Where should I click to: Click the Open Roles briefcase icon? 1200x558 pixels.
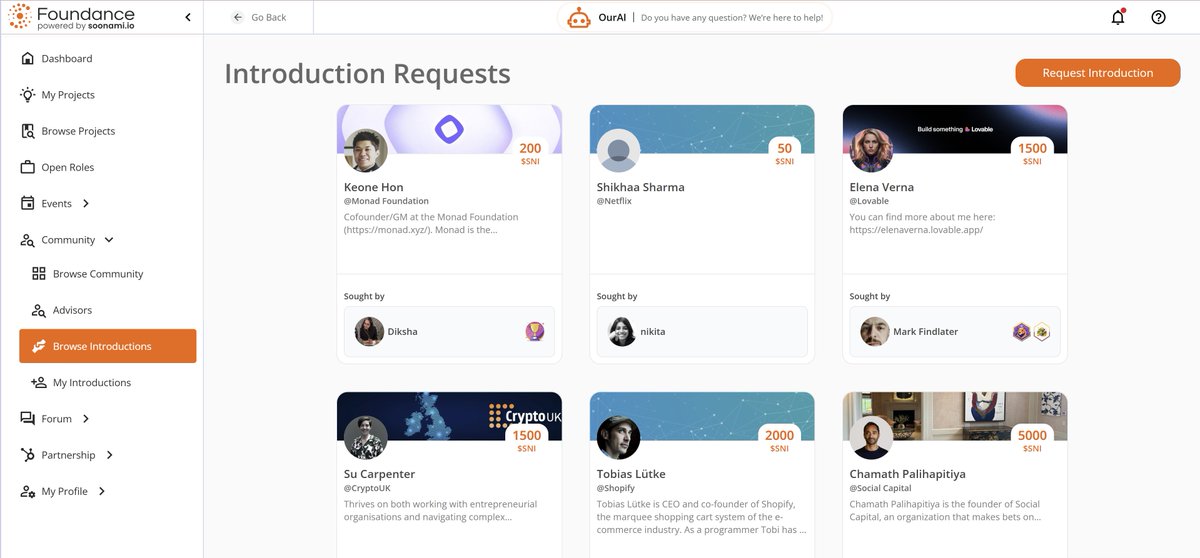27,167
